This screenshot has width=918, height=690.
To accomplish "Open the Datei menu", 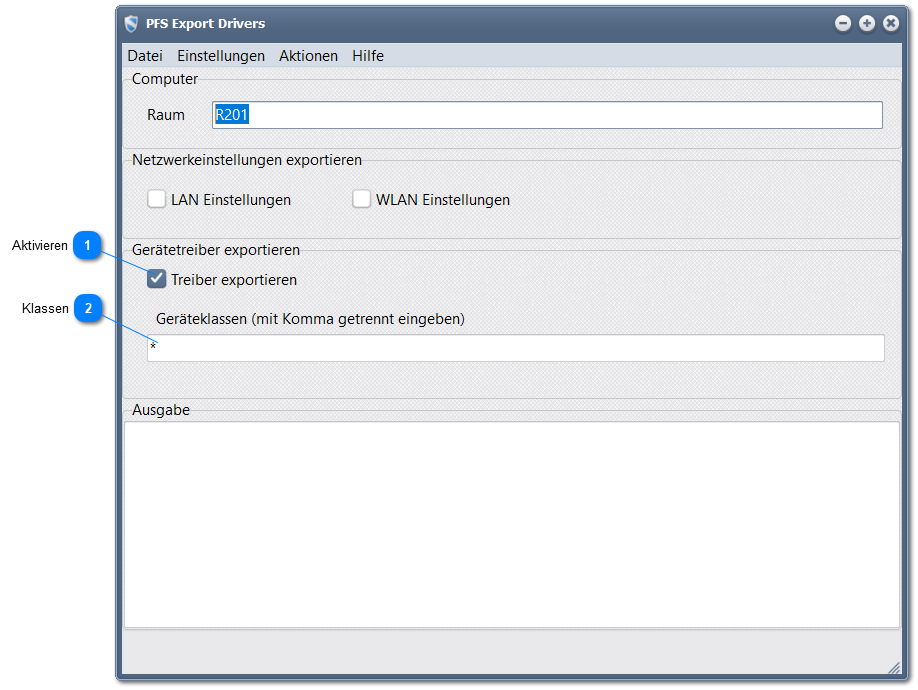I will pyautogui.click(x=145, y=56).
